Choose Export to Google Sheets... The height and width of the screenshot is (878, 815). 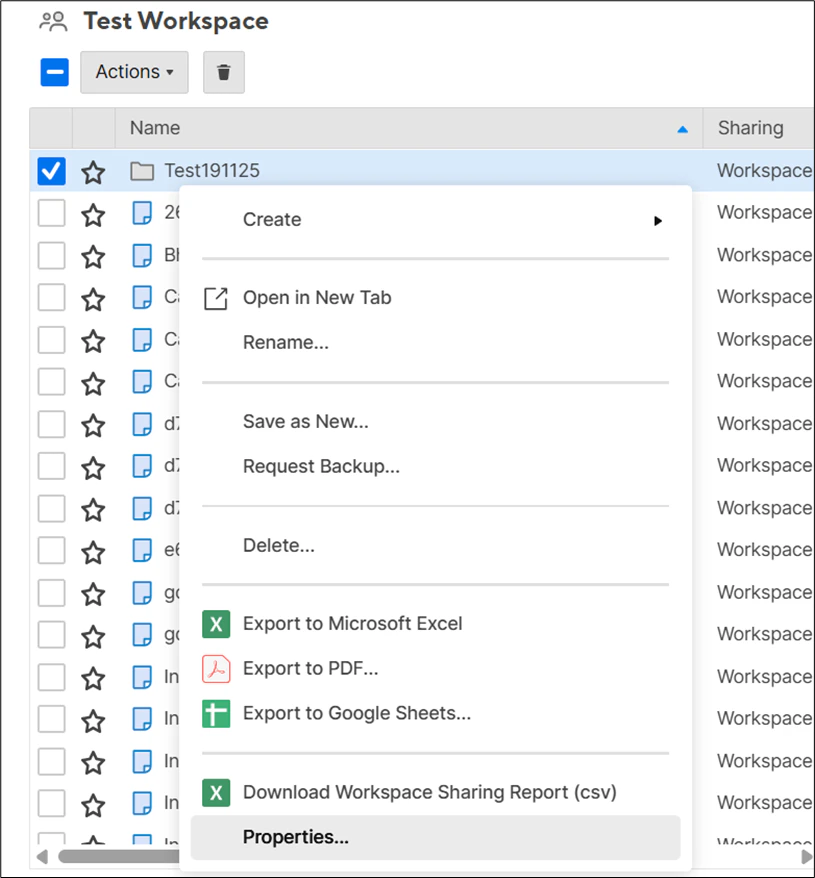[x=436, y=713]
